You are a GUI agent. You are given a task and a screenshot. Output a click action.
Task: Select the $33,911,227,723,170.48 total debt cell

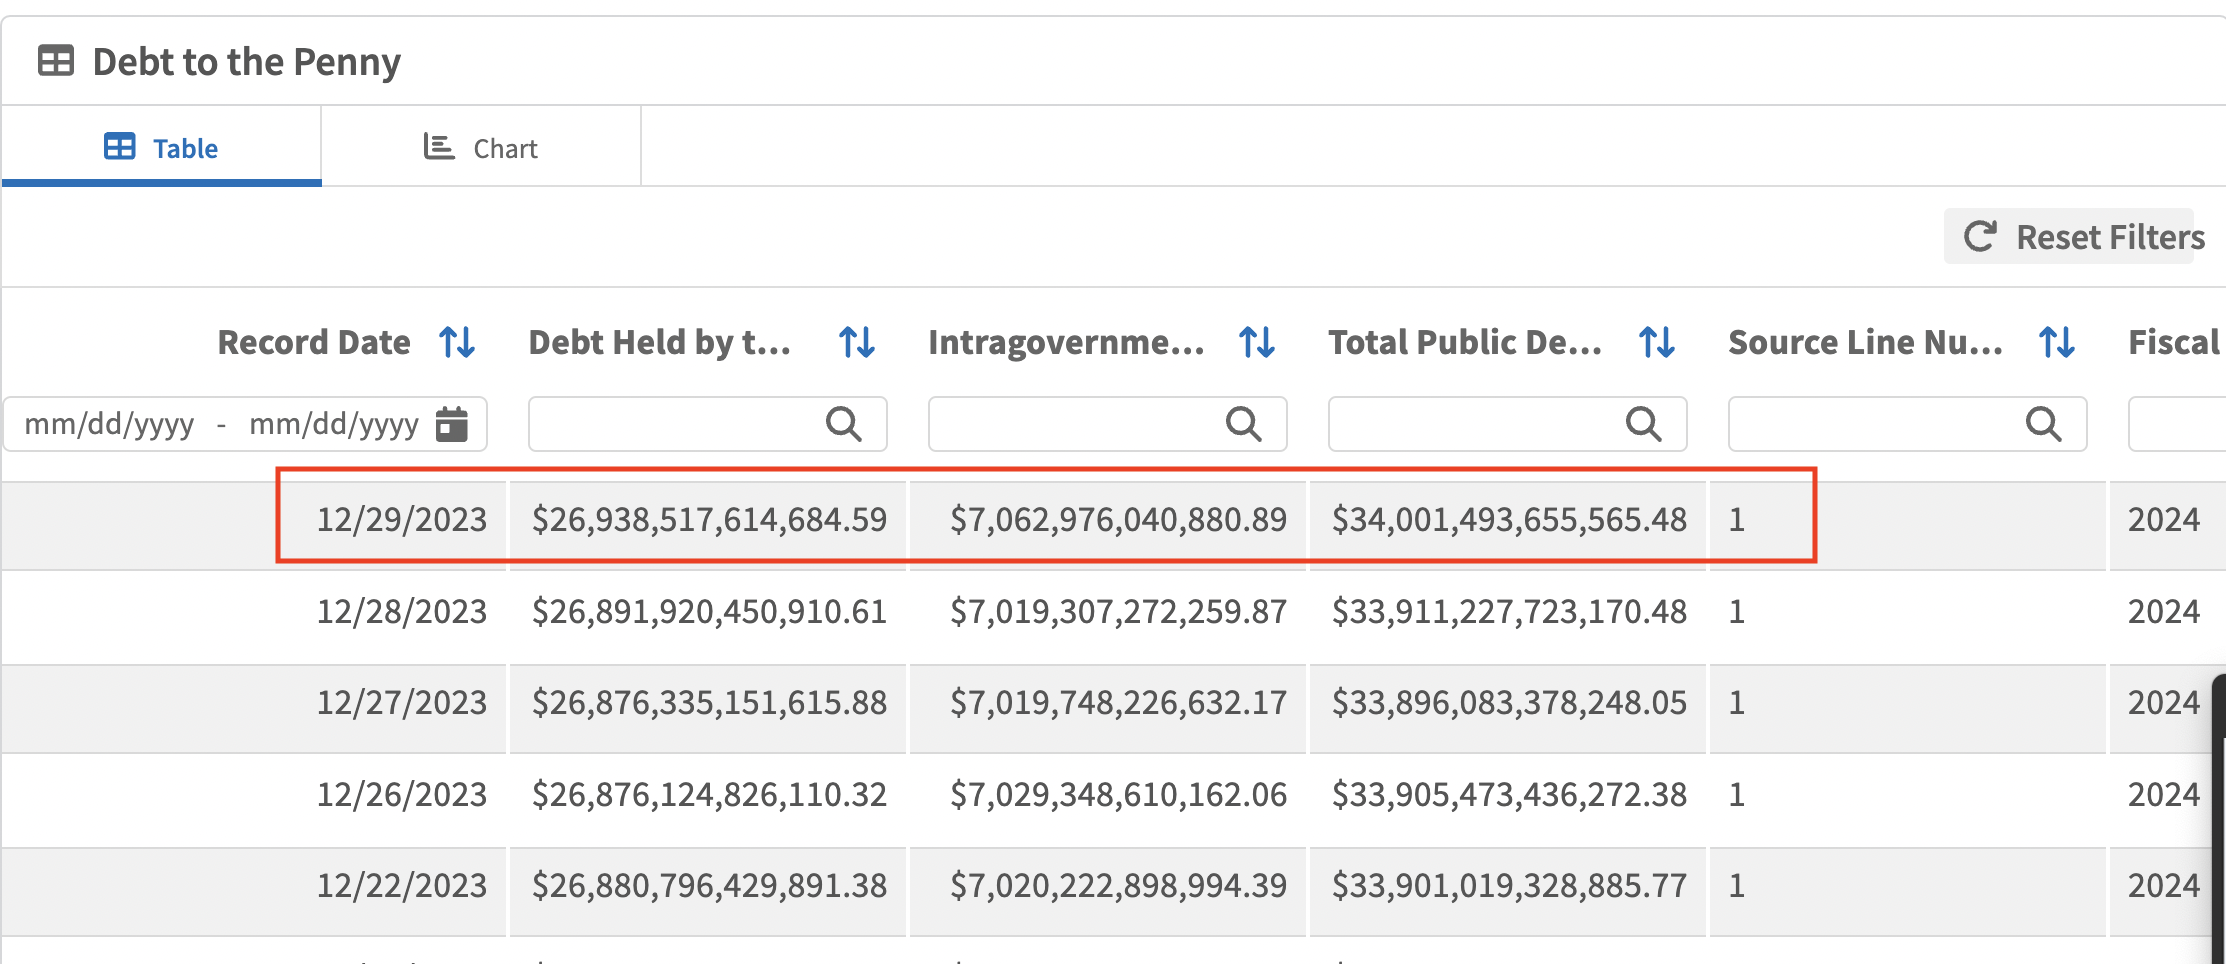[1508, 611]
